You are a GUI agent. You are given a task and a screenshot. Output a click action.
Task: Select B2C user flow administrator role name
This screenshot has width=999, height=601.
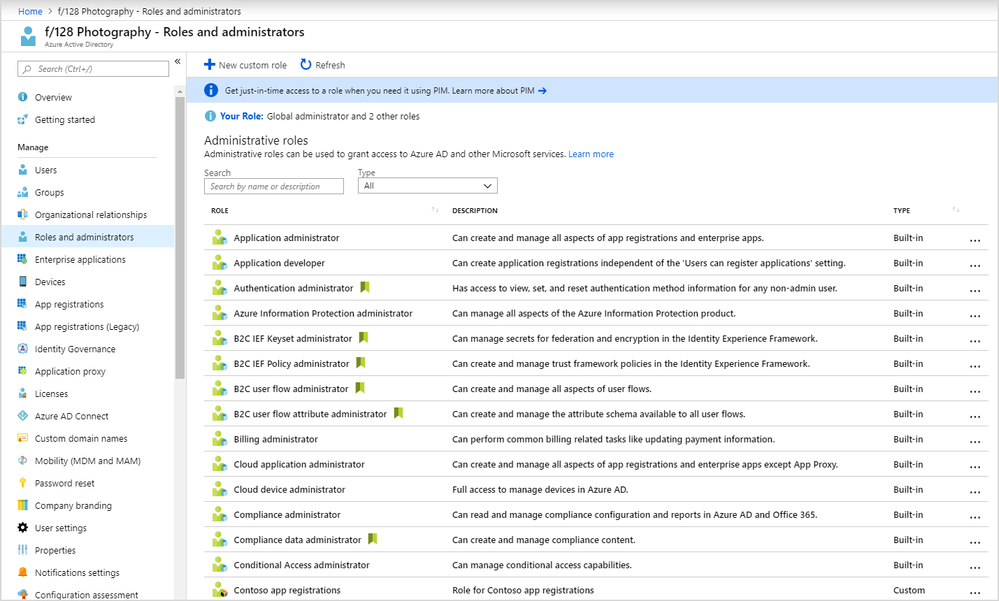[291, 388]
